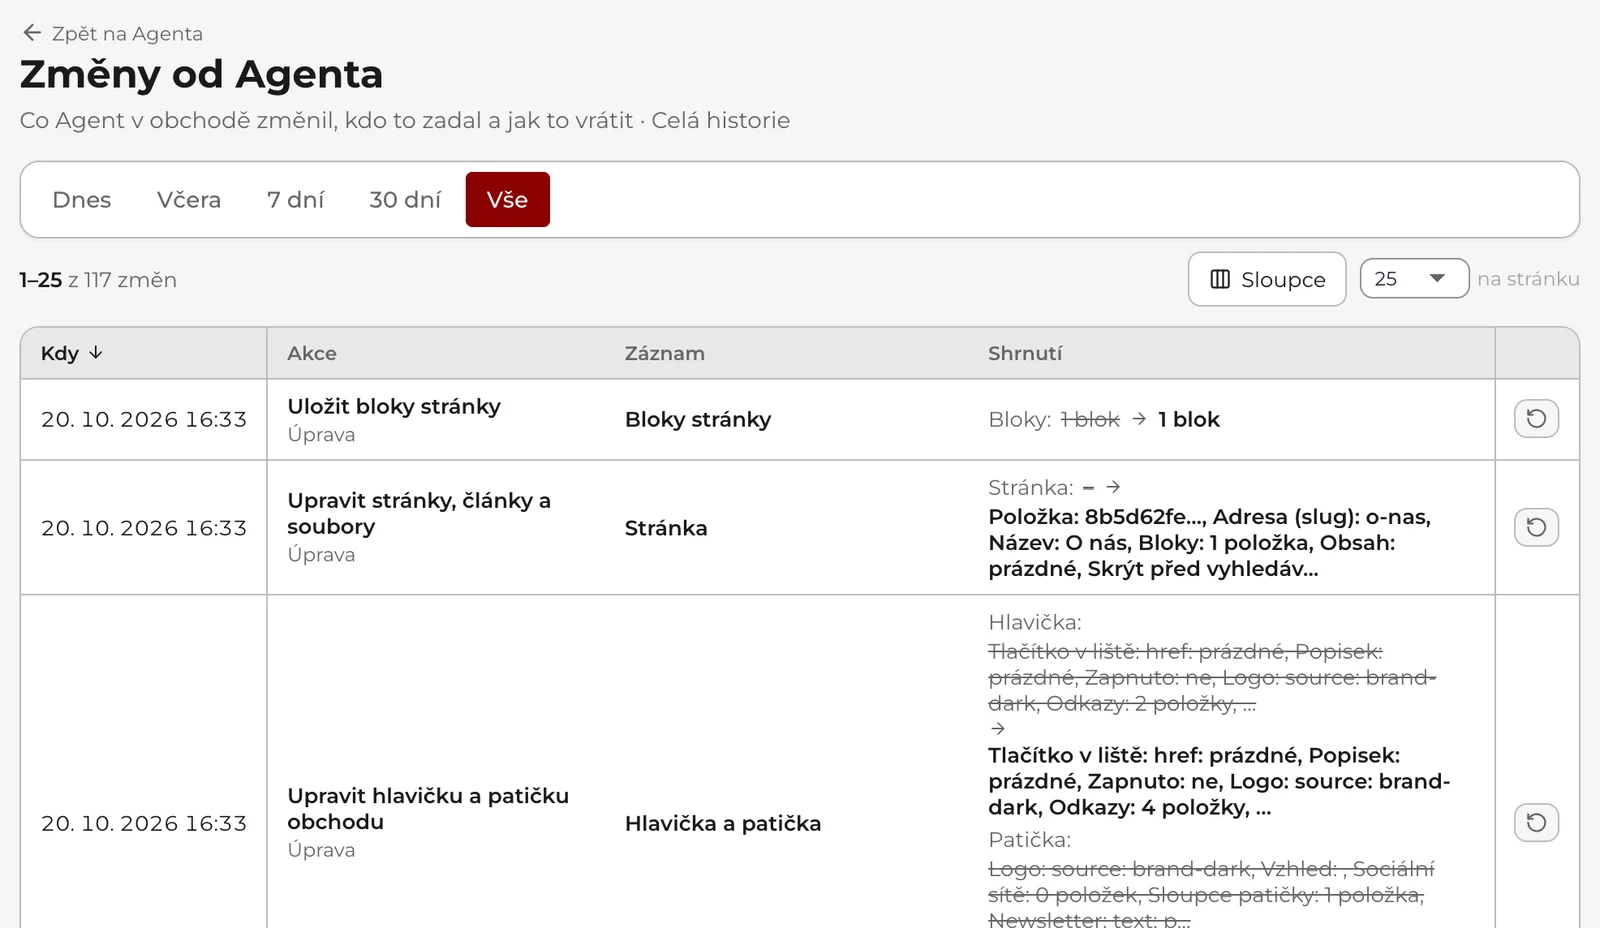1600x928 pixels.
Task: Show changes from 7 dní
Action: pos(296,200)
